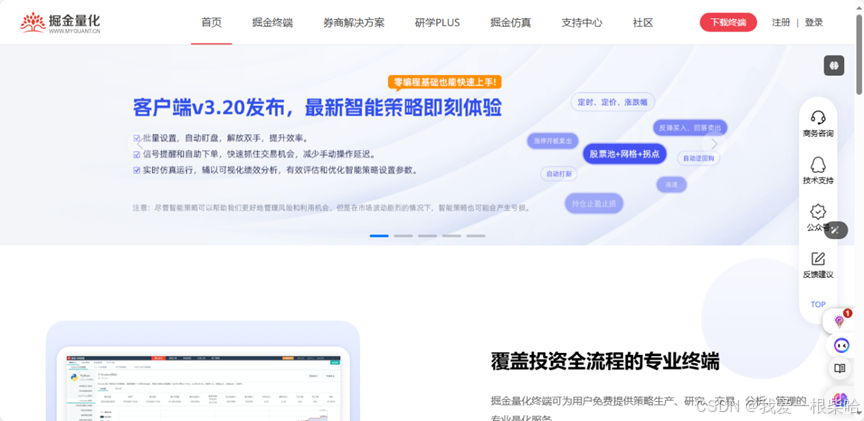Click the 技术支持 label
Image resolution: width=864 pixels, height=421 pixels.
(818, 180)
